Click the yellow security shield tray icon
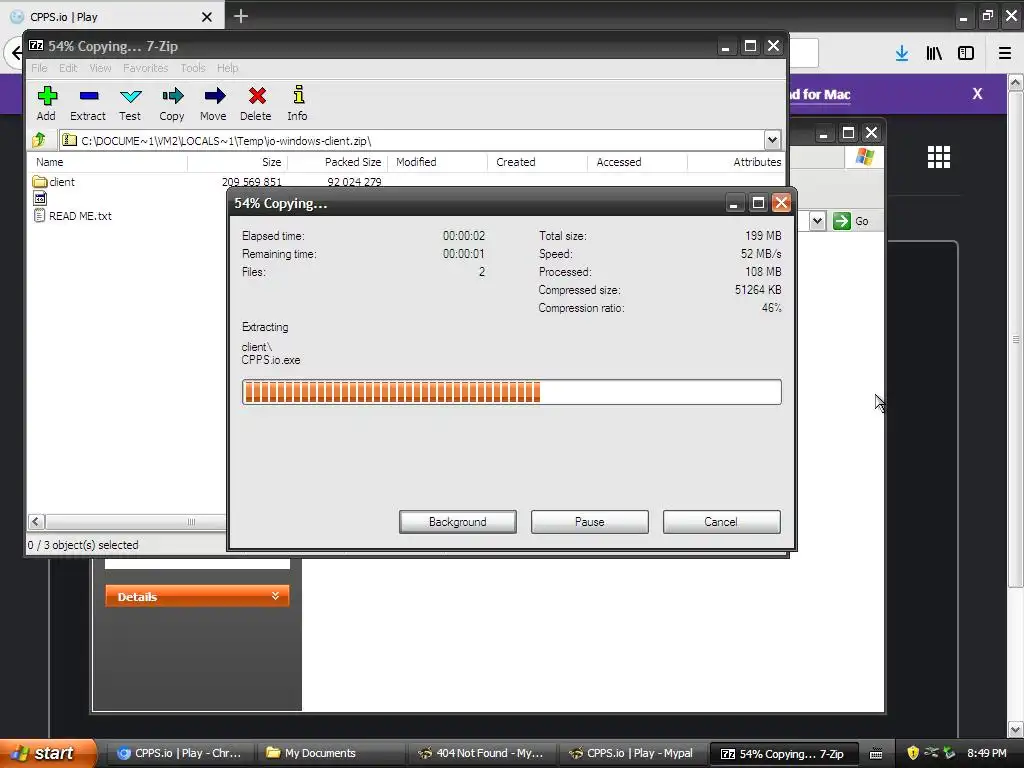Viewport: 1024px width, 768px height. point(913,753)
